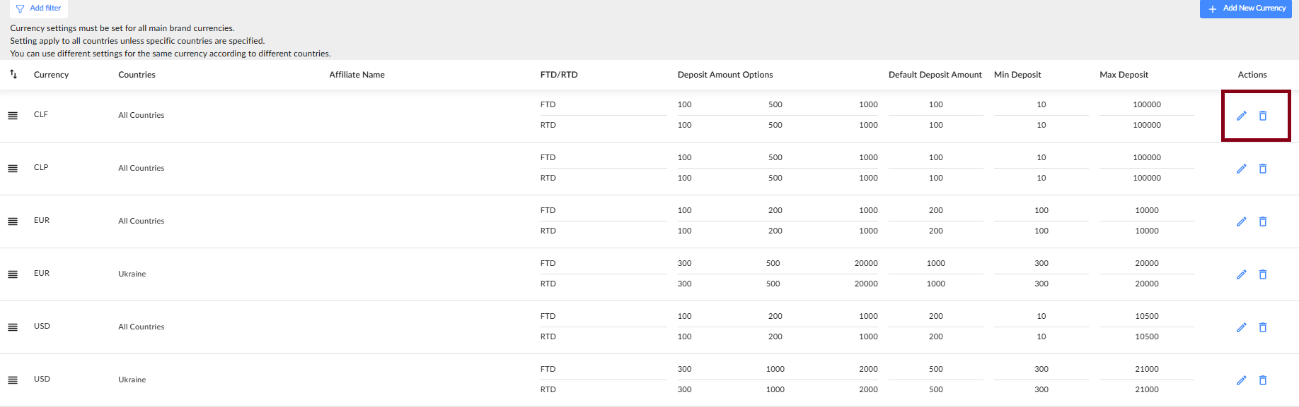
Task: Click the Countries column header
Action: click(x=136, y=75)
